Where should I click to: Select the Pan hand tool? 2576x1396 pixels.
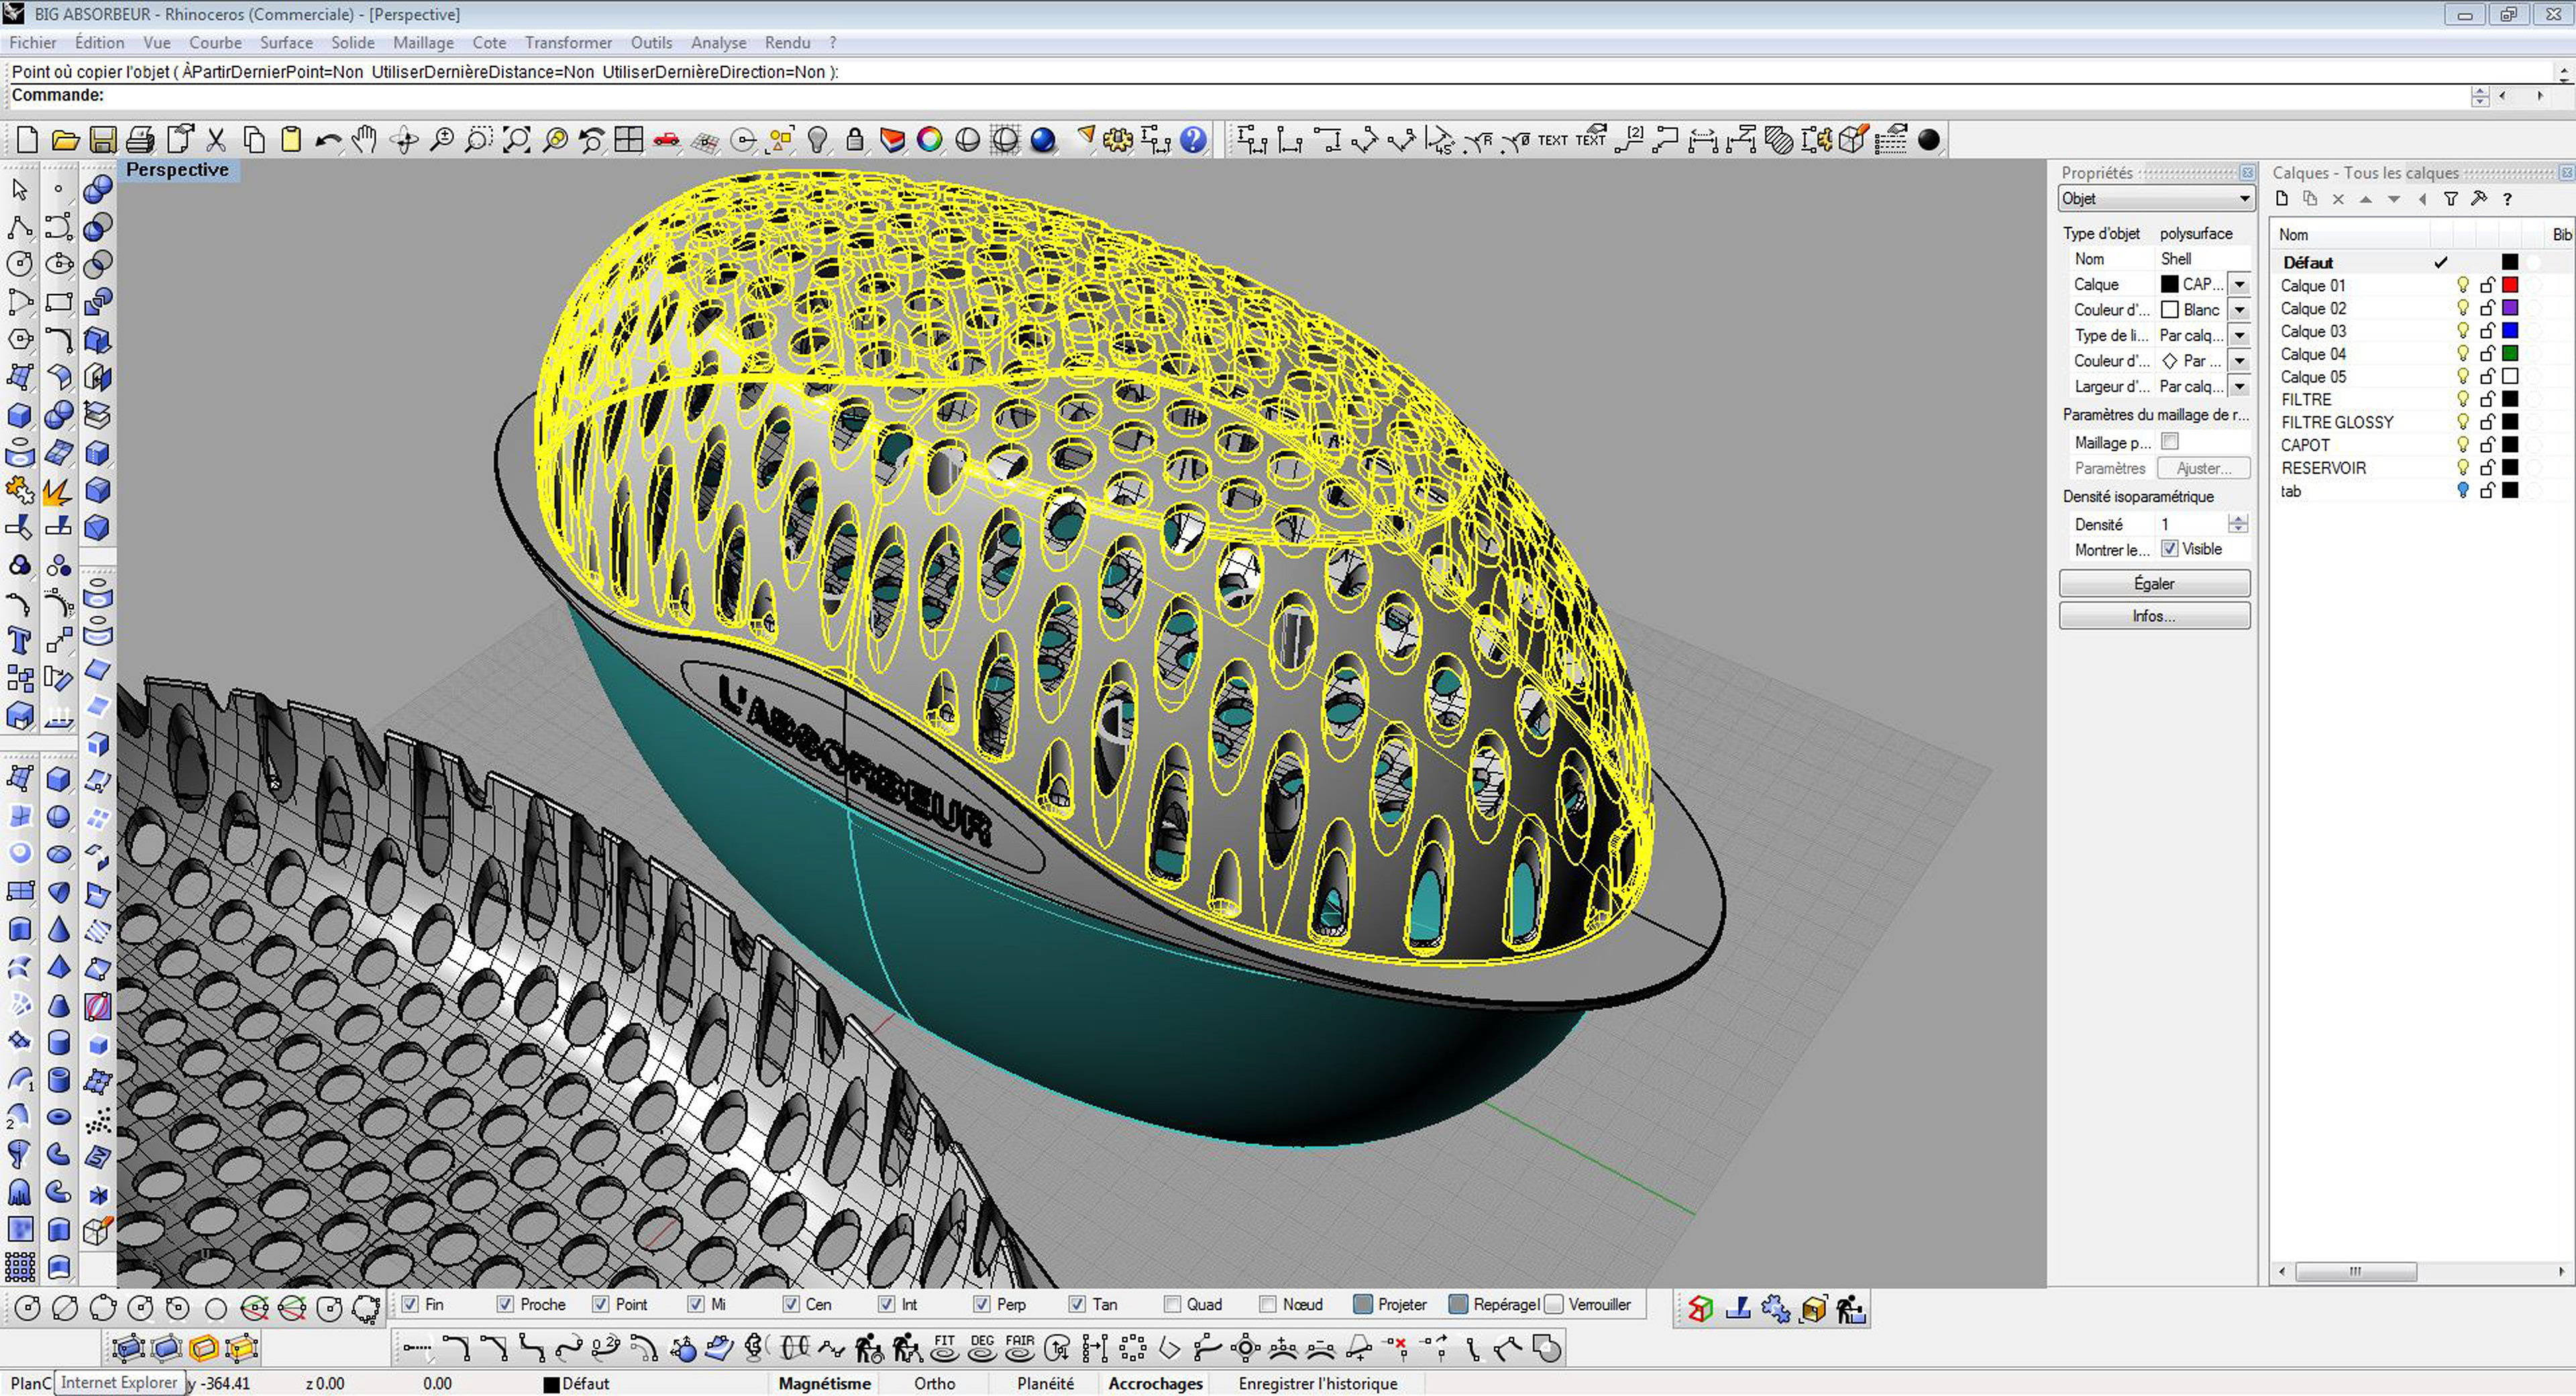(x=365, y=140)
